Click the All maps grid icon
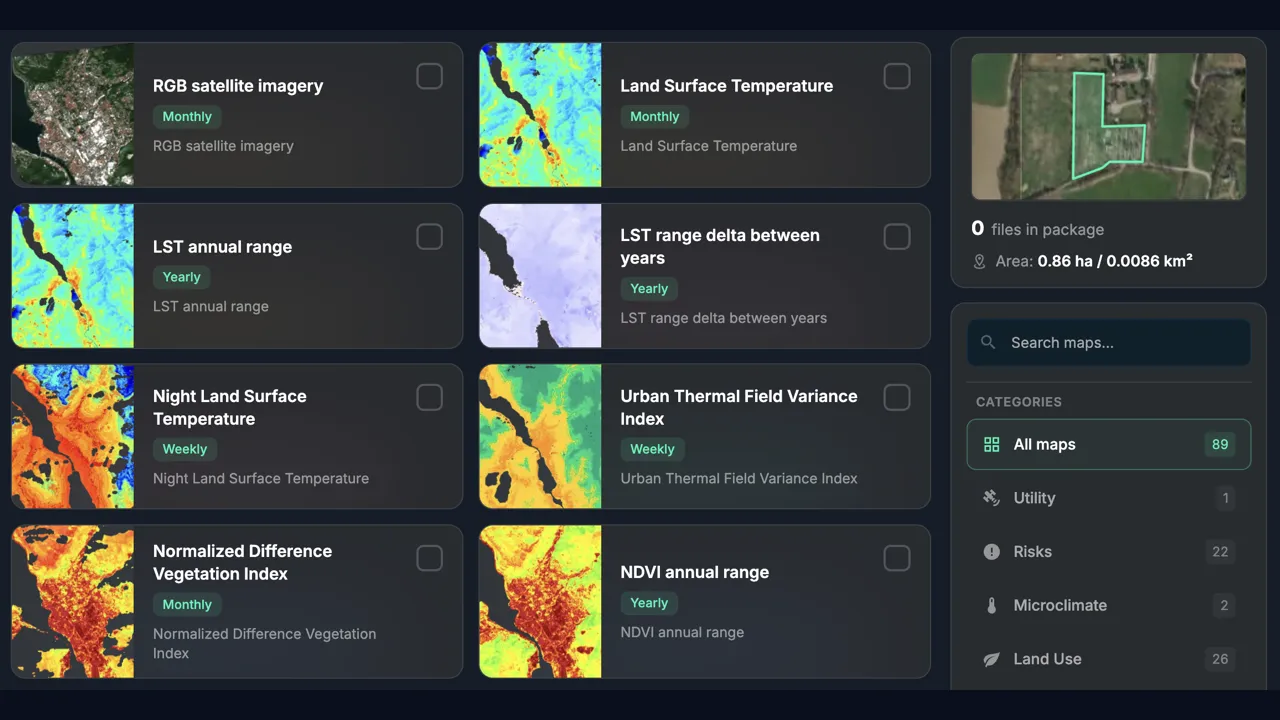 point(991,444)
